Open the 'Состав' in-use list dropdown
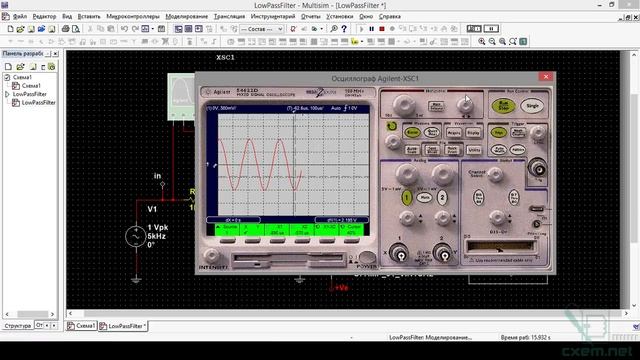Image resolution: width=640 pixels, height=360 pixels. pos(280,29)
